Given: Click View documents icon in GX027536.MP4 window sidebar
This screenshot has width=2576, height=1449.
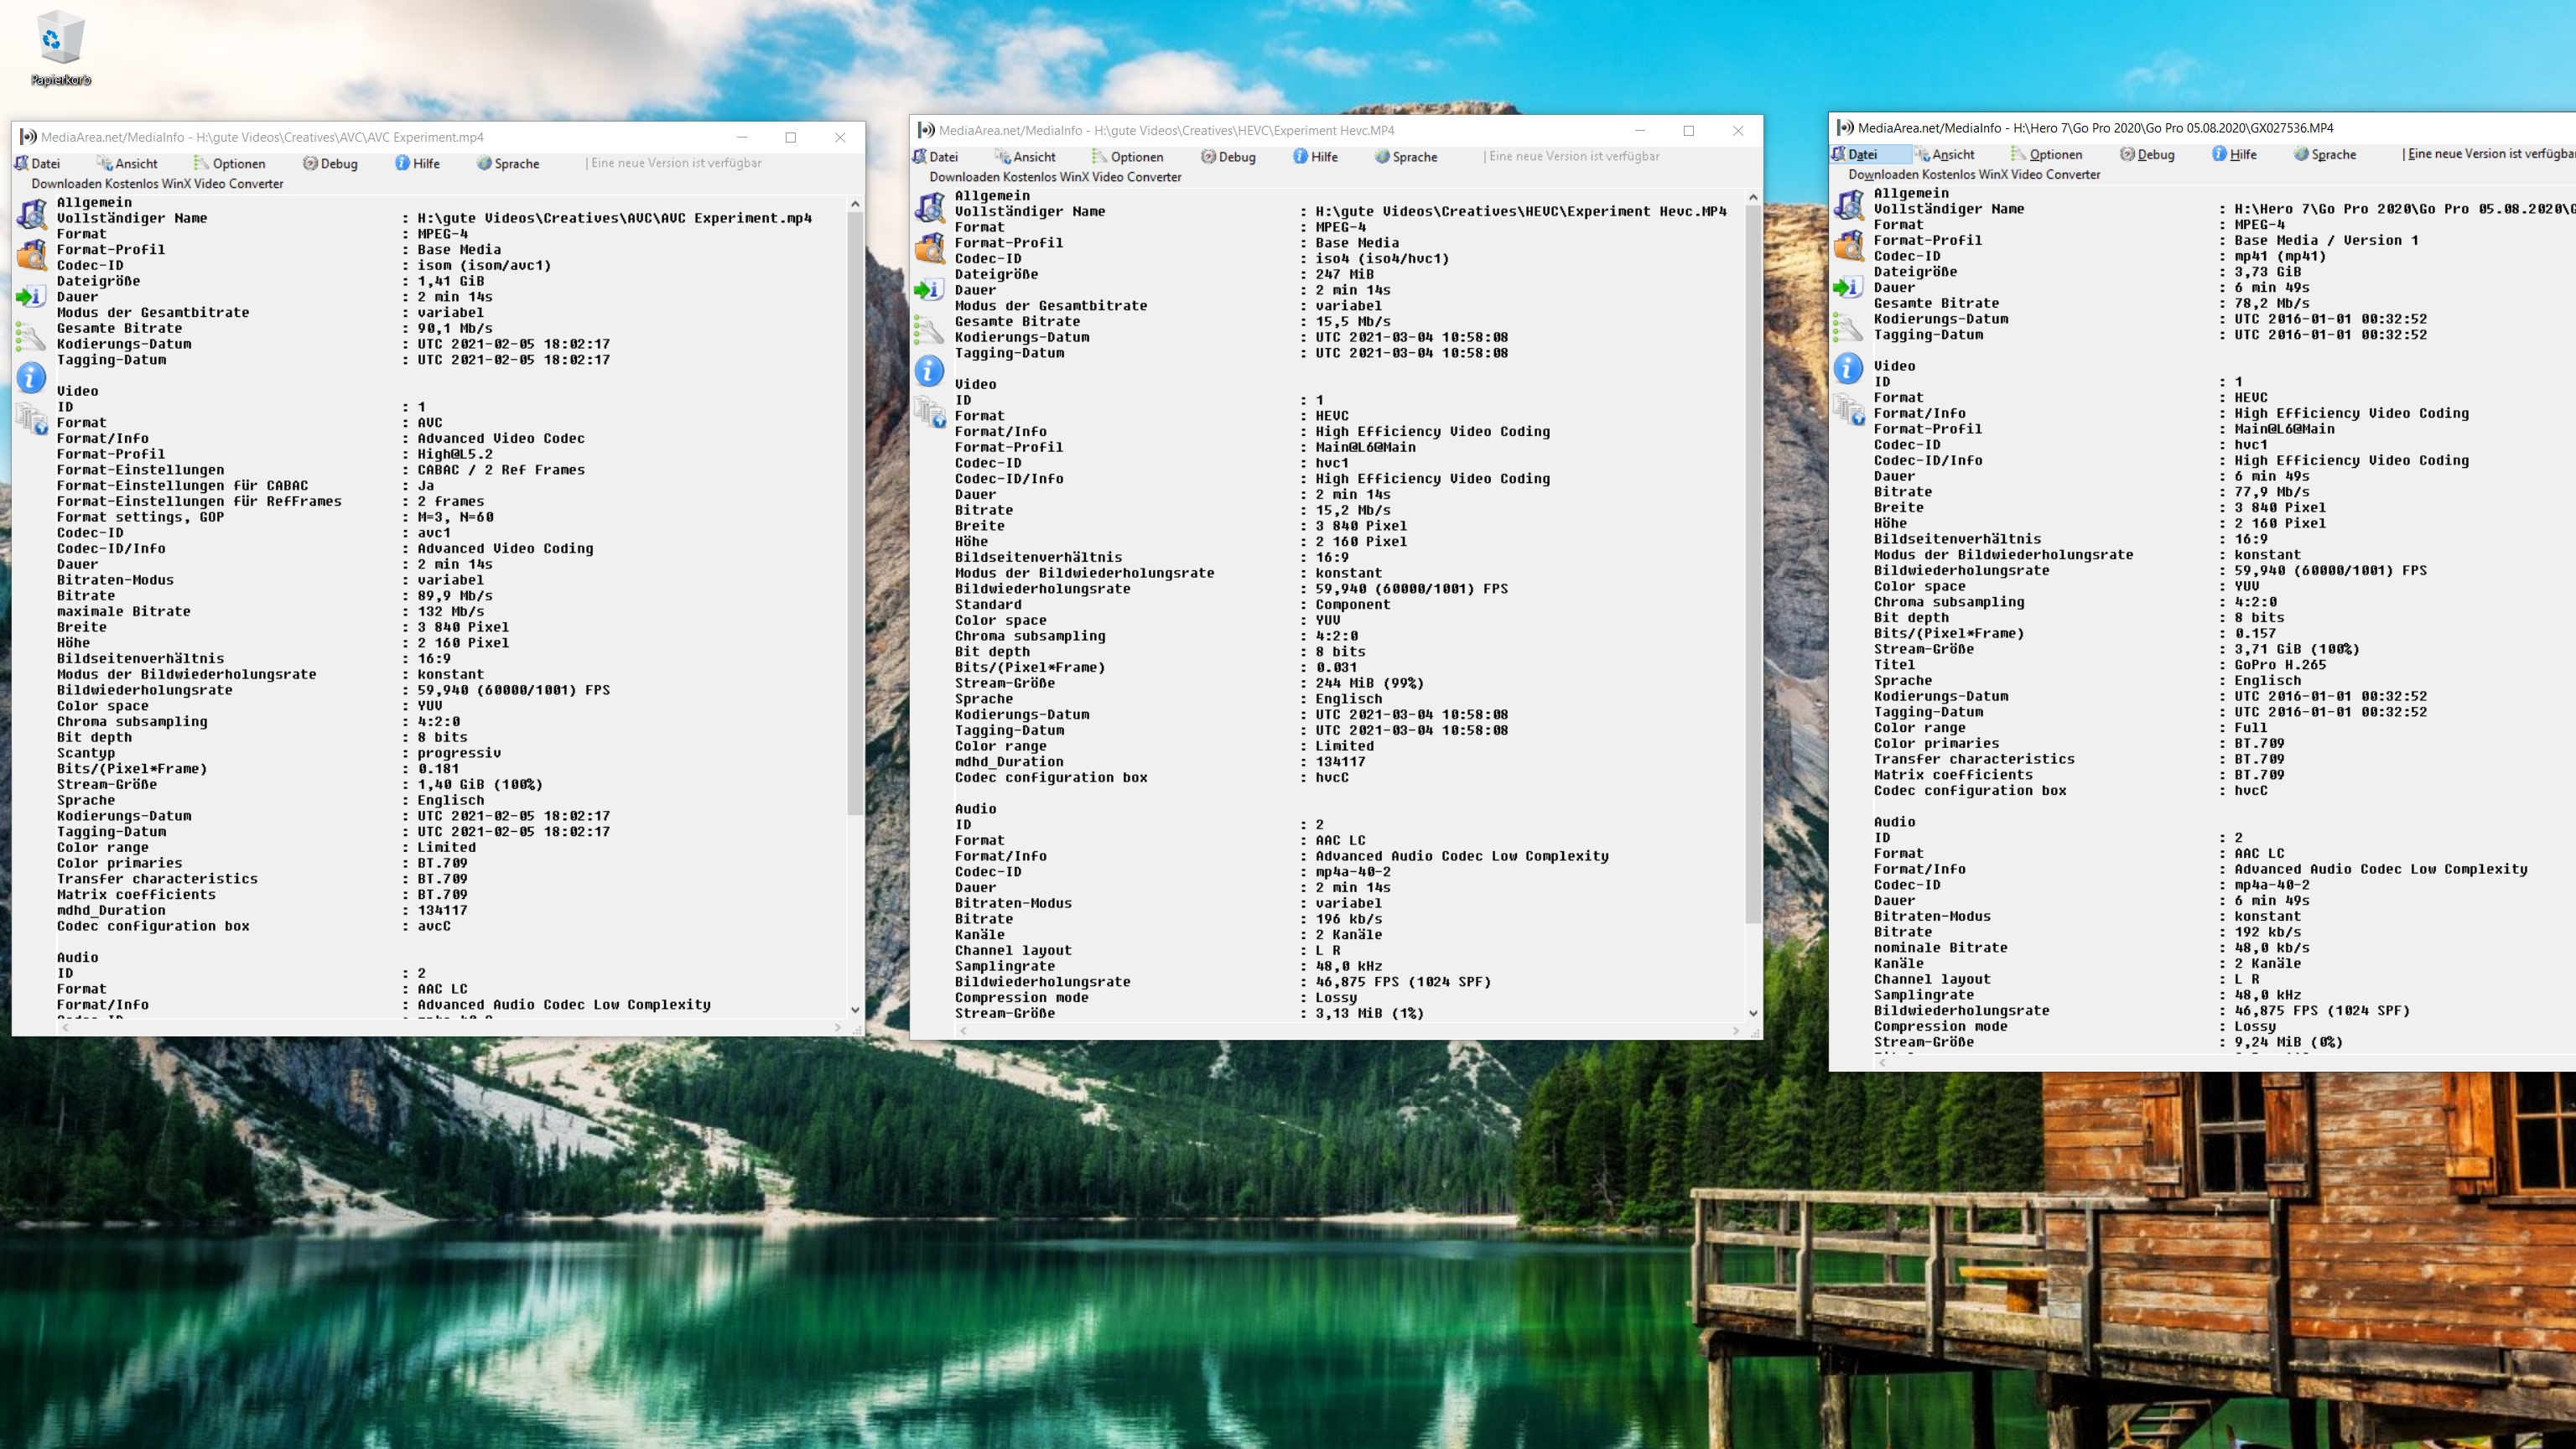Looking at the screenshot, I should click(x=1848, y=410).
